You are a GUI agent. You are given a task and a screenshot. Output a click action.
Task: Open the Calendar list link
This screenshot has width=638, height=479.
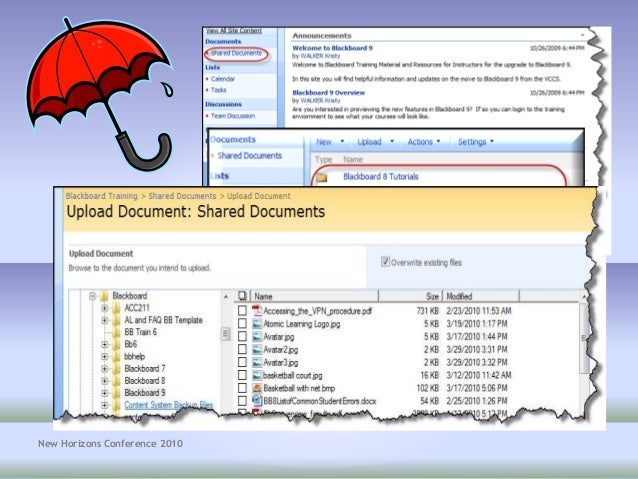point(223,79)
